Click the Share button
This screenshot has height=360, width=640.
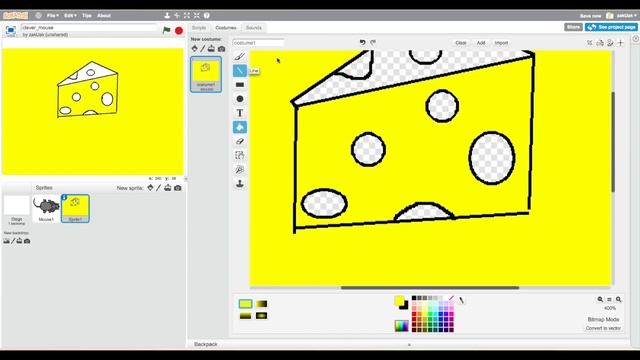pos(573,27)
